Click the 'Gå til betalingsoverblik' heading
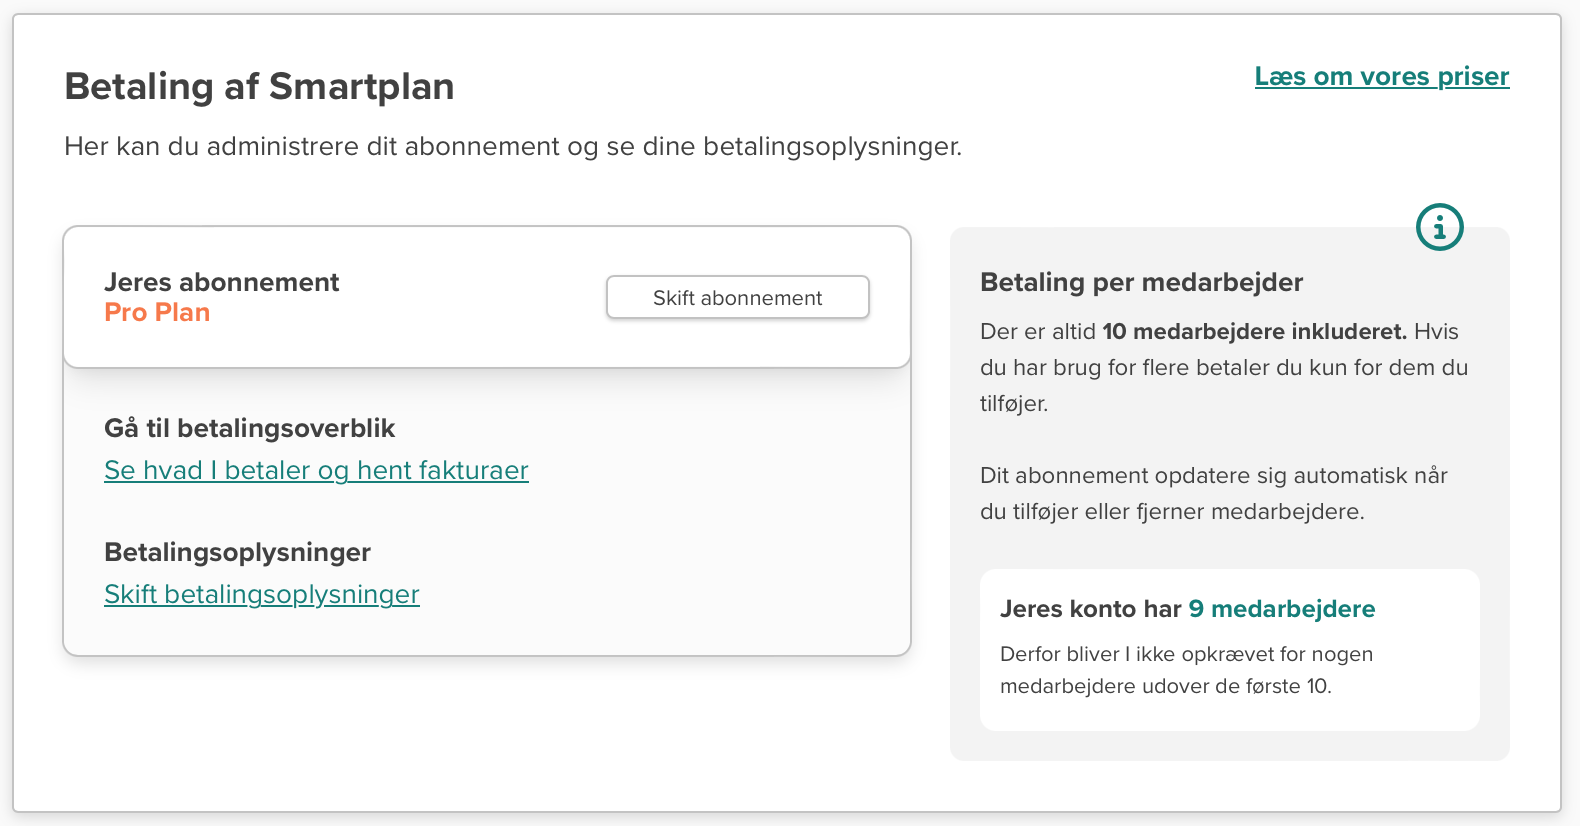The height and width of the screenshot is (826, 1580). (250, 428)
